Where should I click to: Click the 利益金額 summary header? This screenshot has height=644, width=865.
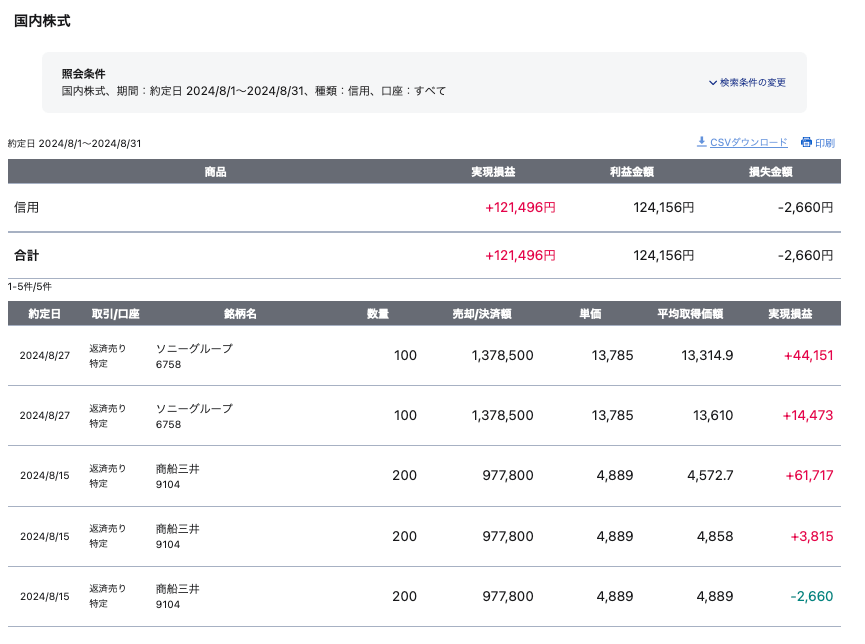pos(632,172)
